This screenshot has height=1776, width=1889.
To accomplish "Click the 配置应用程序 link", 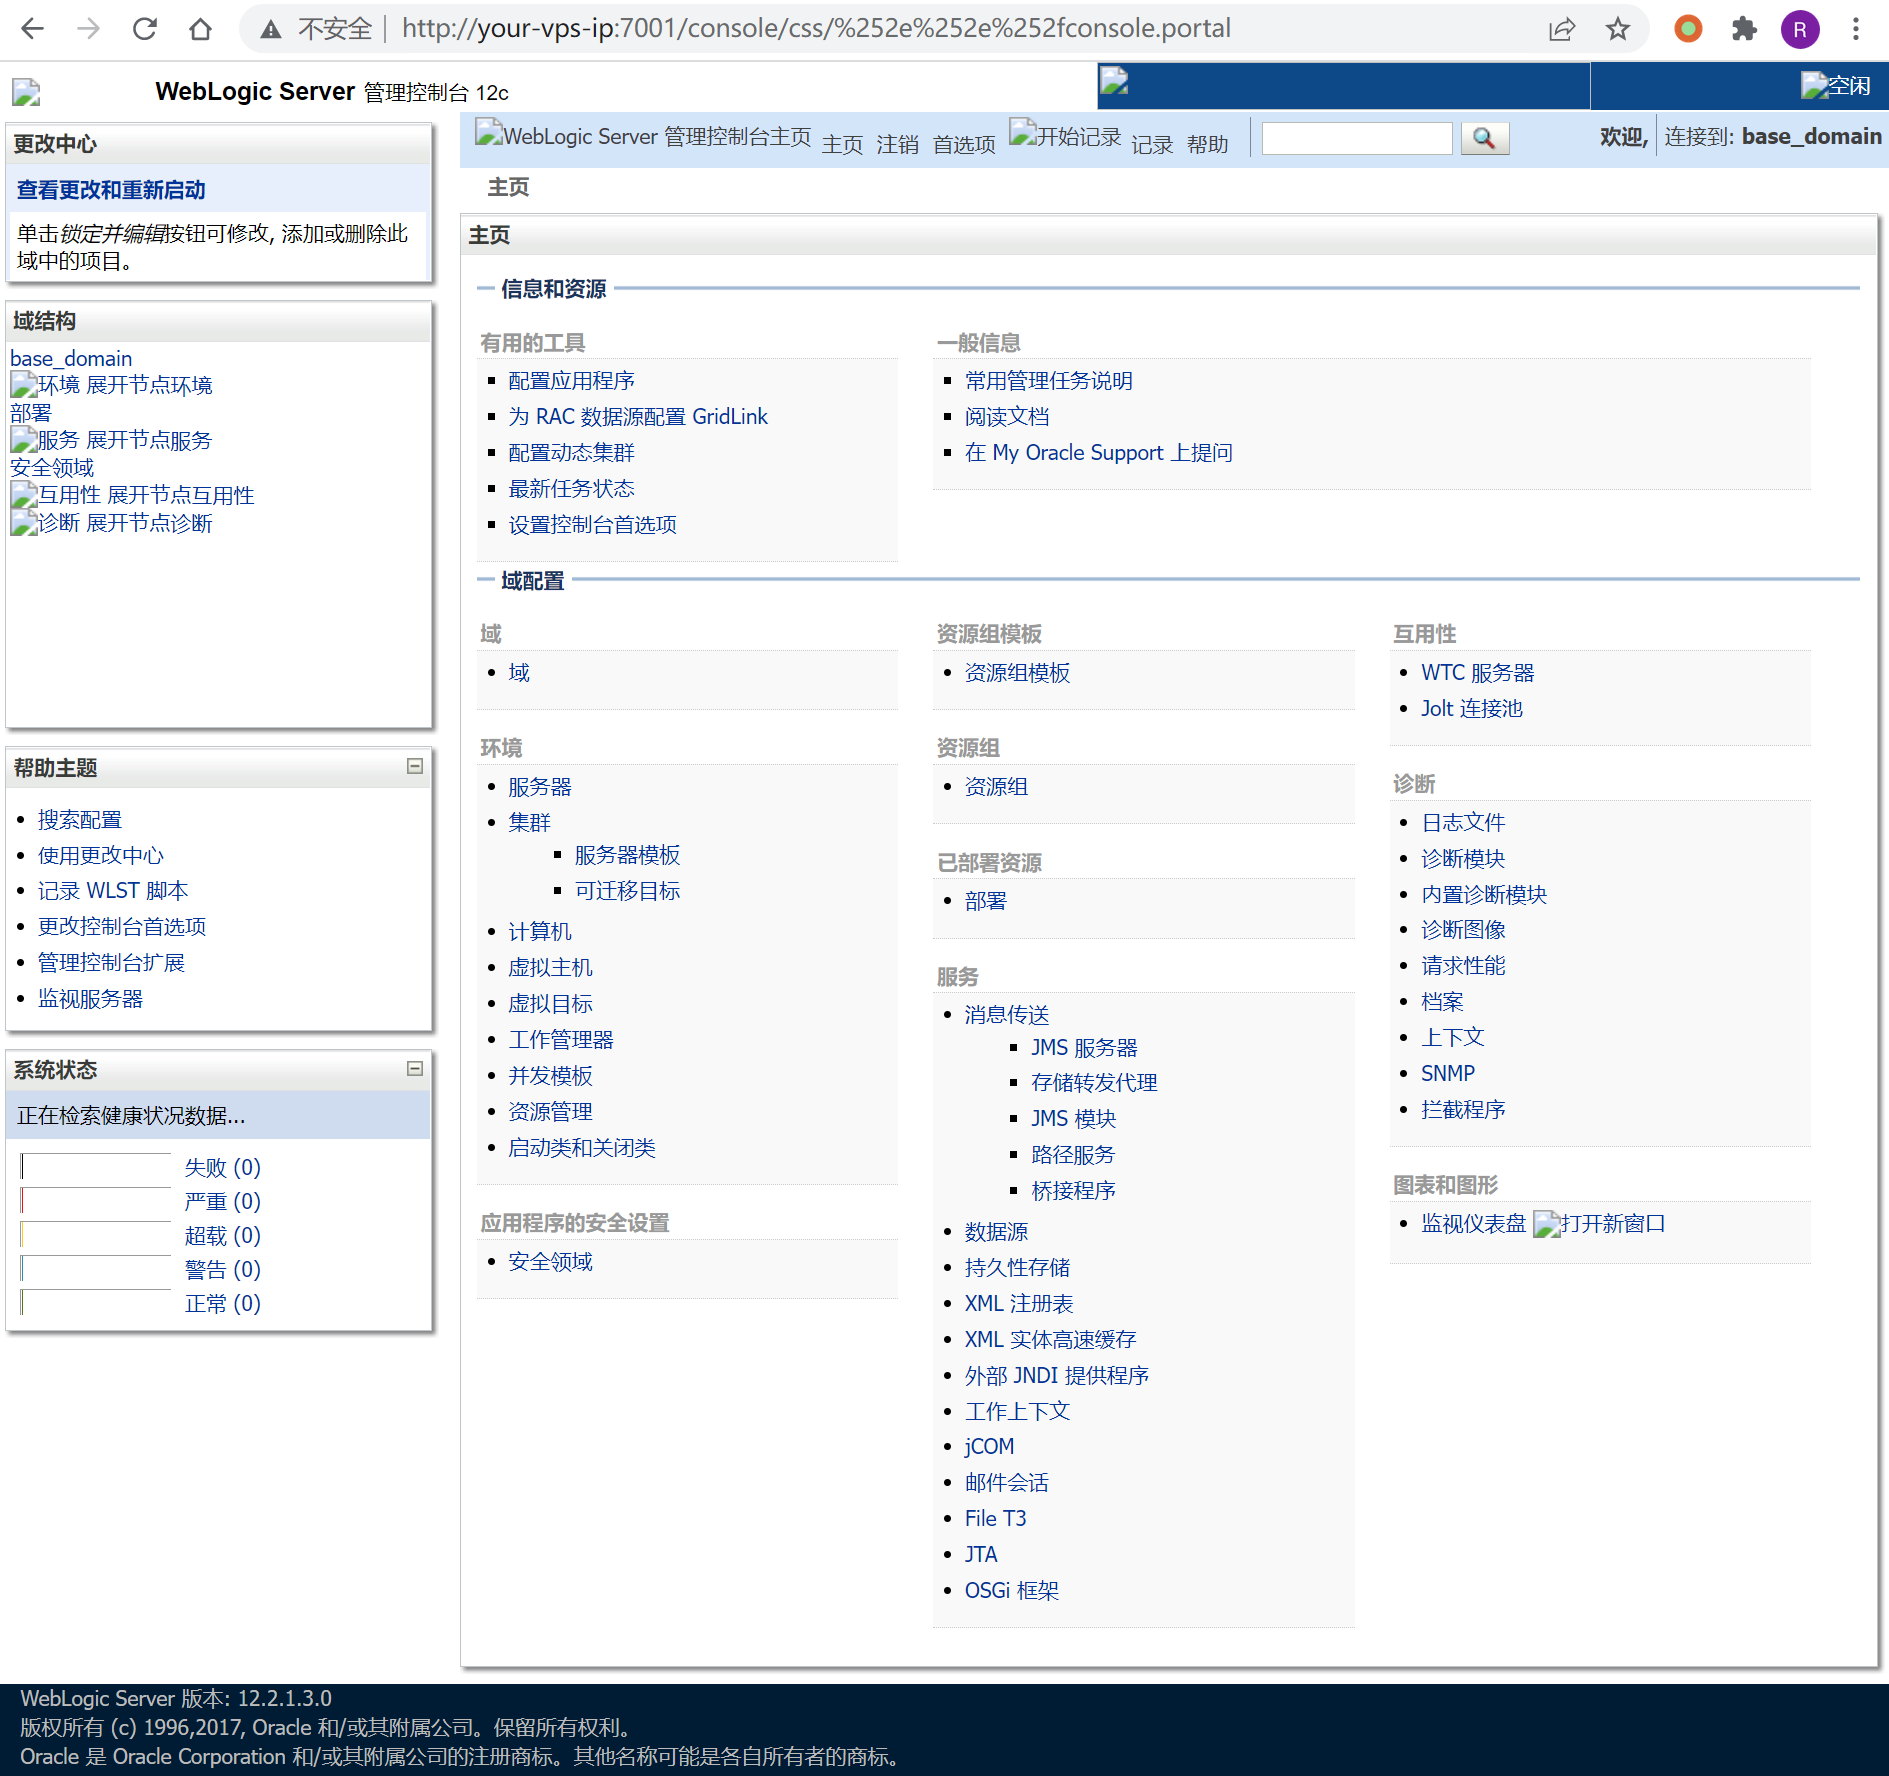I will [x=570, y=380].
